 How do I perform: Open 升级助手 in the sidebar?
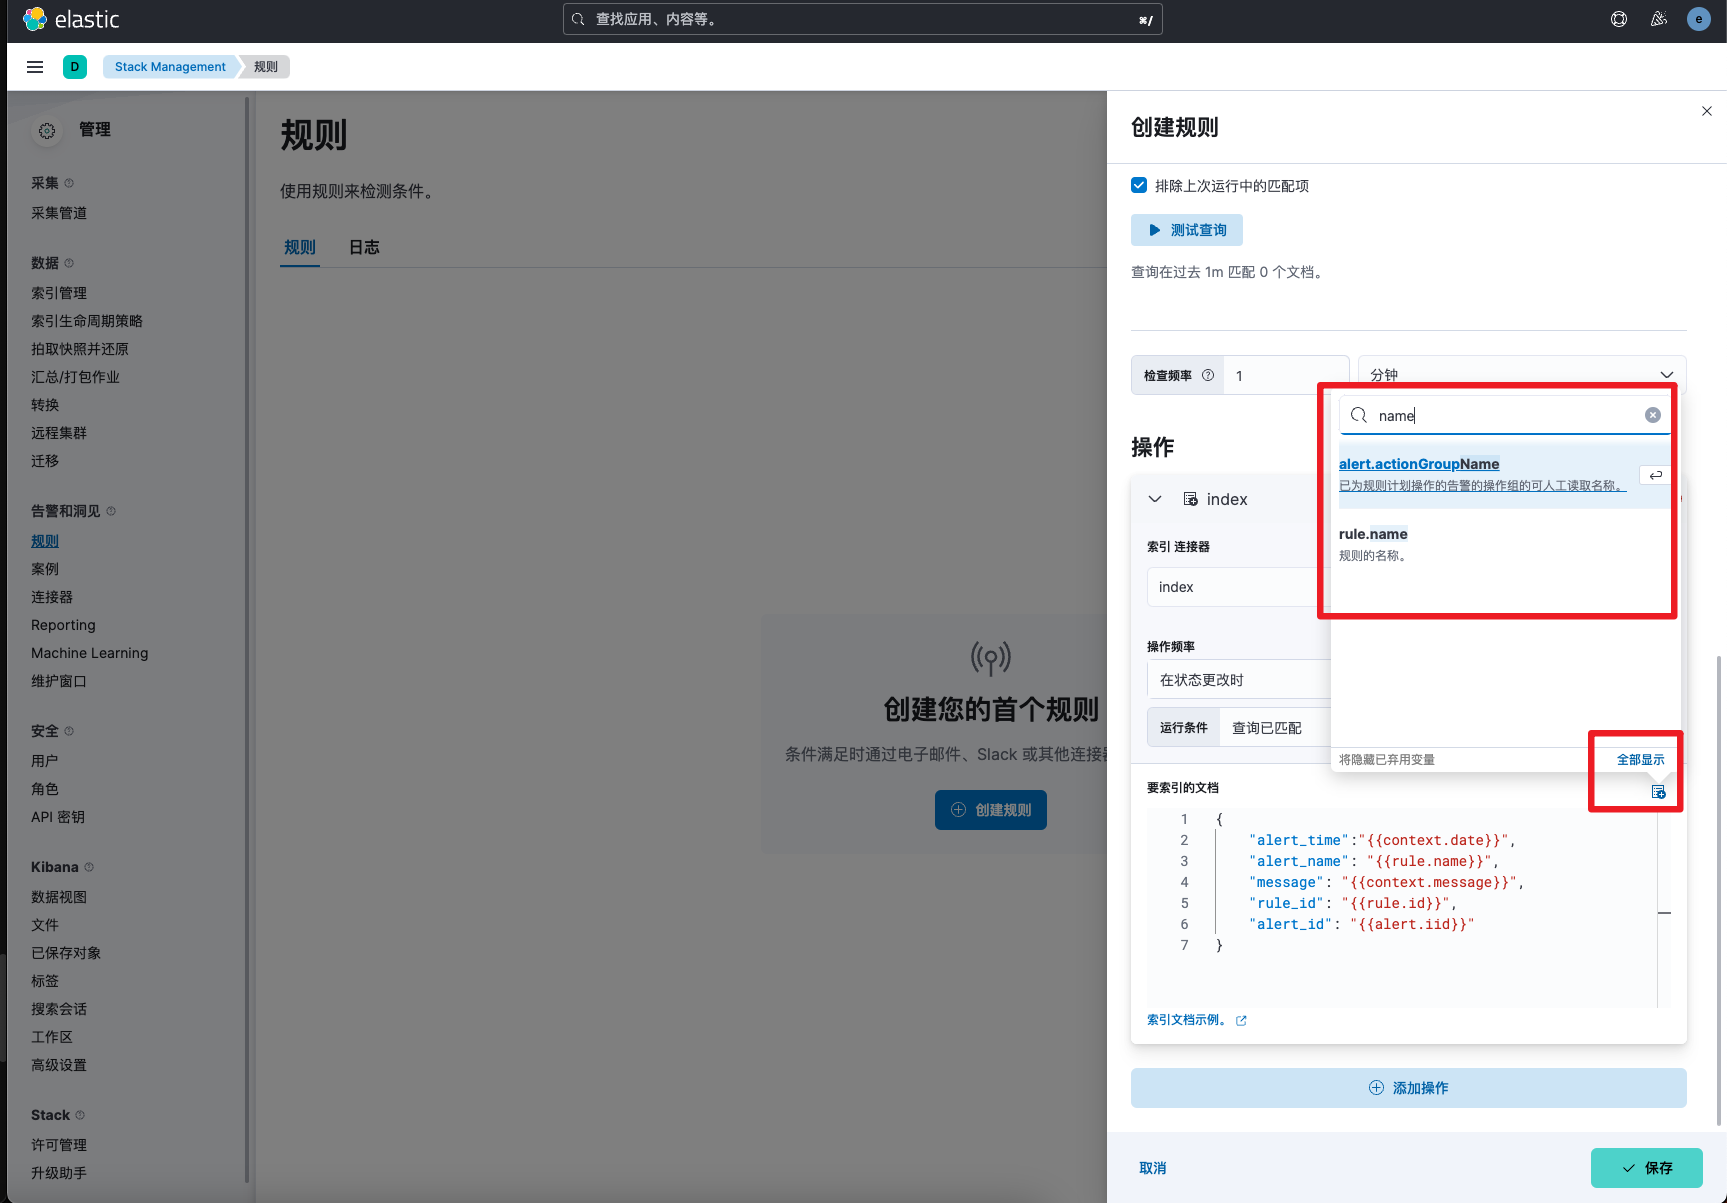click(59, 1173)
